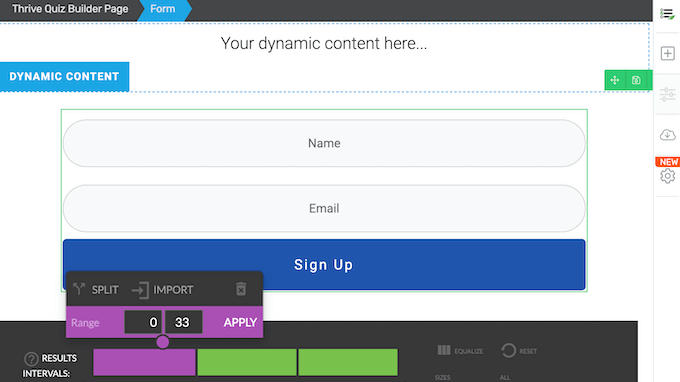The height and width of the screenshot is (382, 680).
Task: Click the purple interval slider handle
Action: [163, 342]
